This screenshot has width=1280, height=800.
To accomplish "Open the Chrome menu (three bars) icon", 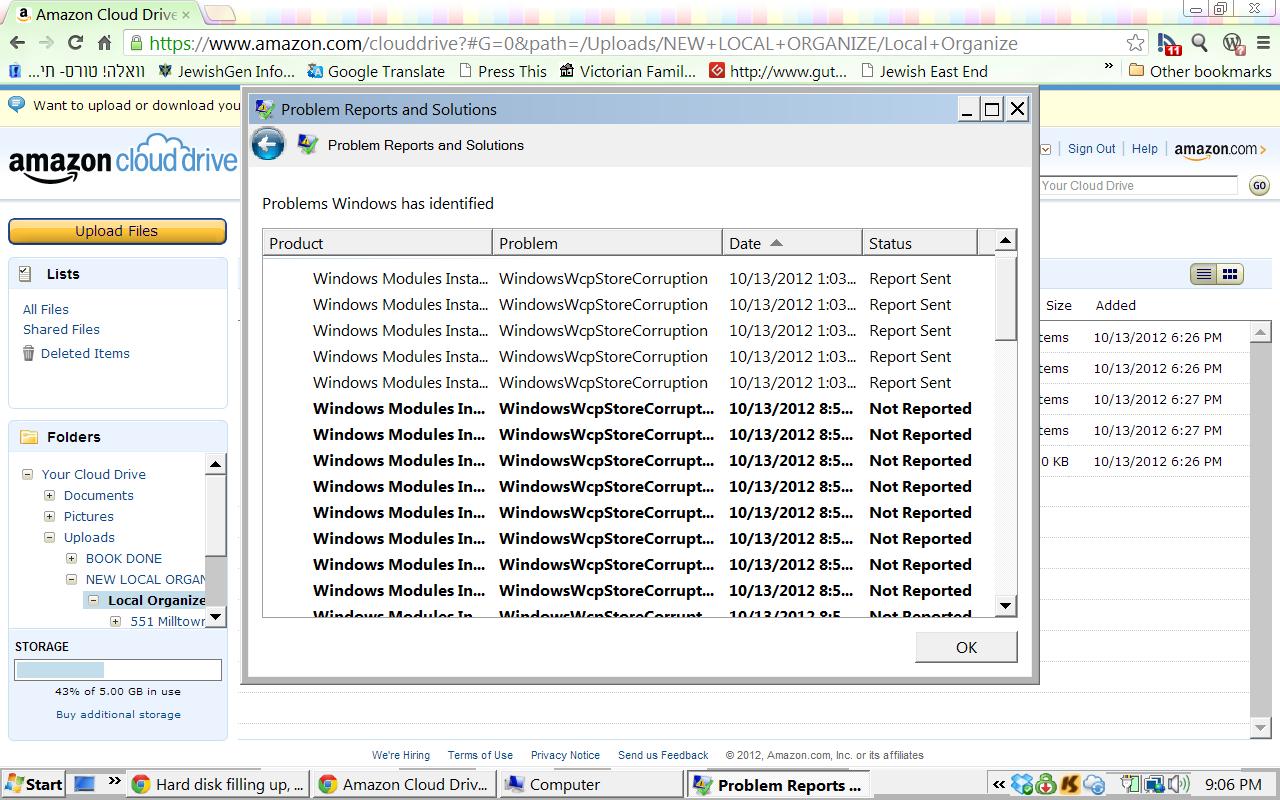I will point(1262,42).
